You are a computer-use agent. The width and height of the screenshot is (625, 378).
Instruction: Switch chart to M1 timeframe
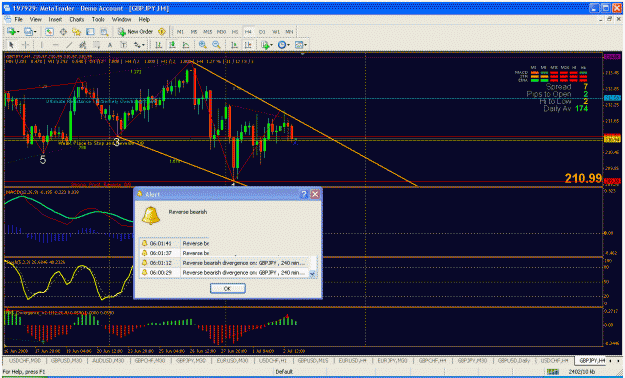180,32
